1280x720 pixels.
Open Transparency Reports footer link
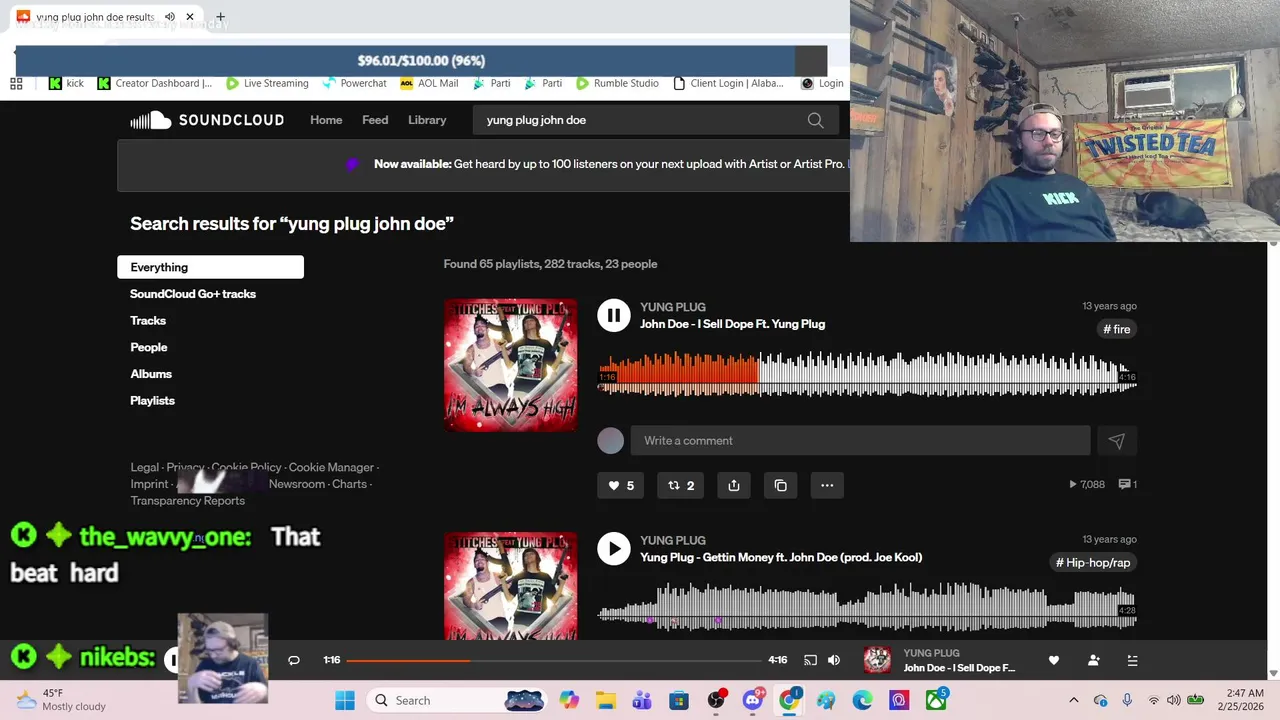coord(187,501)
